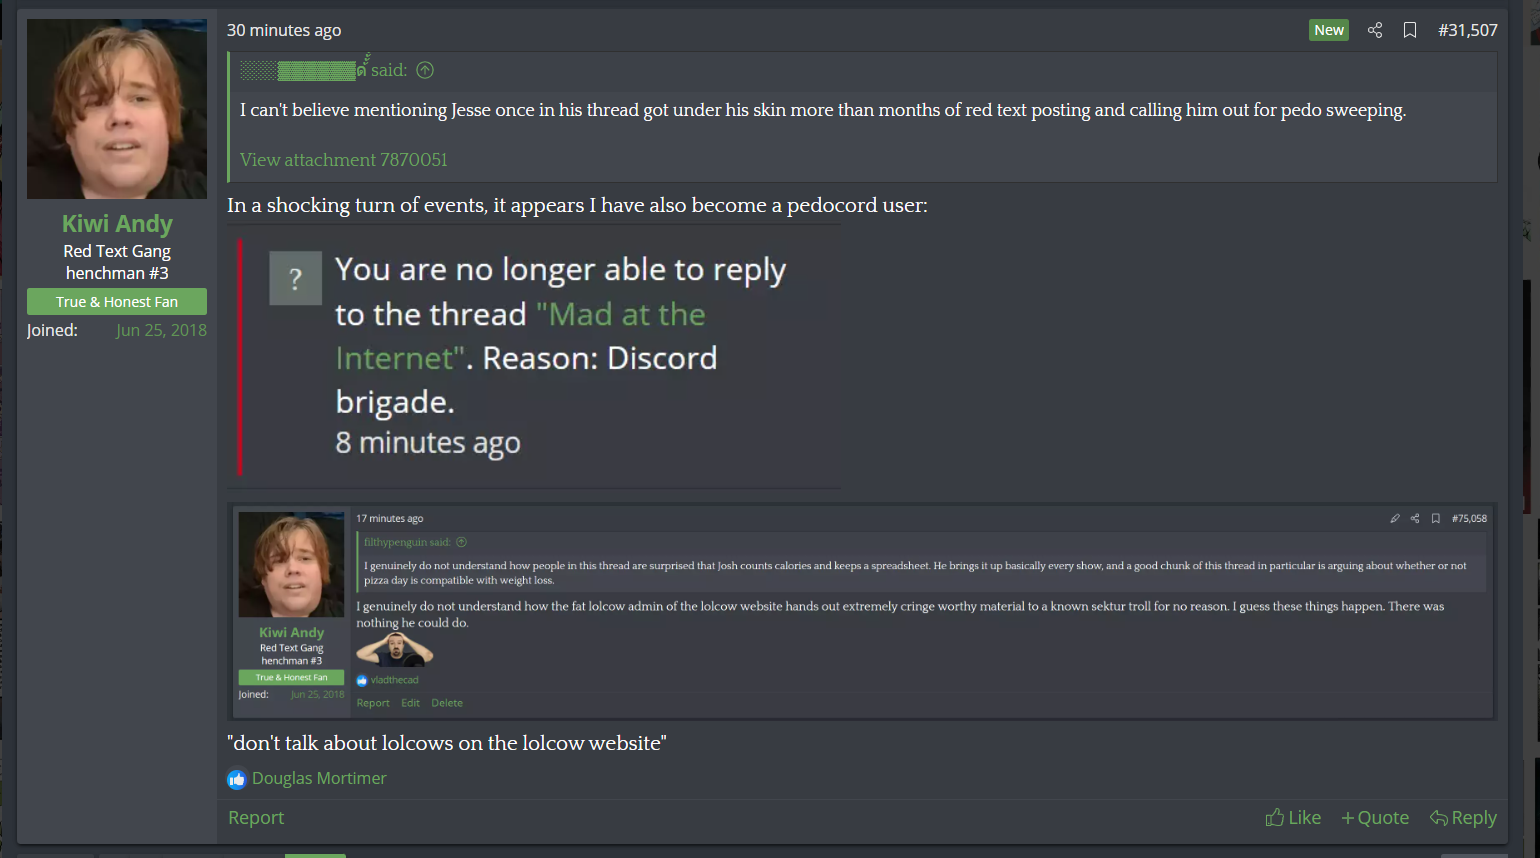Click the 30 minutes ago timestamp
The height and width of the screenshot is (858, 1540).
click(284, 30)
